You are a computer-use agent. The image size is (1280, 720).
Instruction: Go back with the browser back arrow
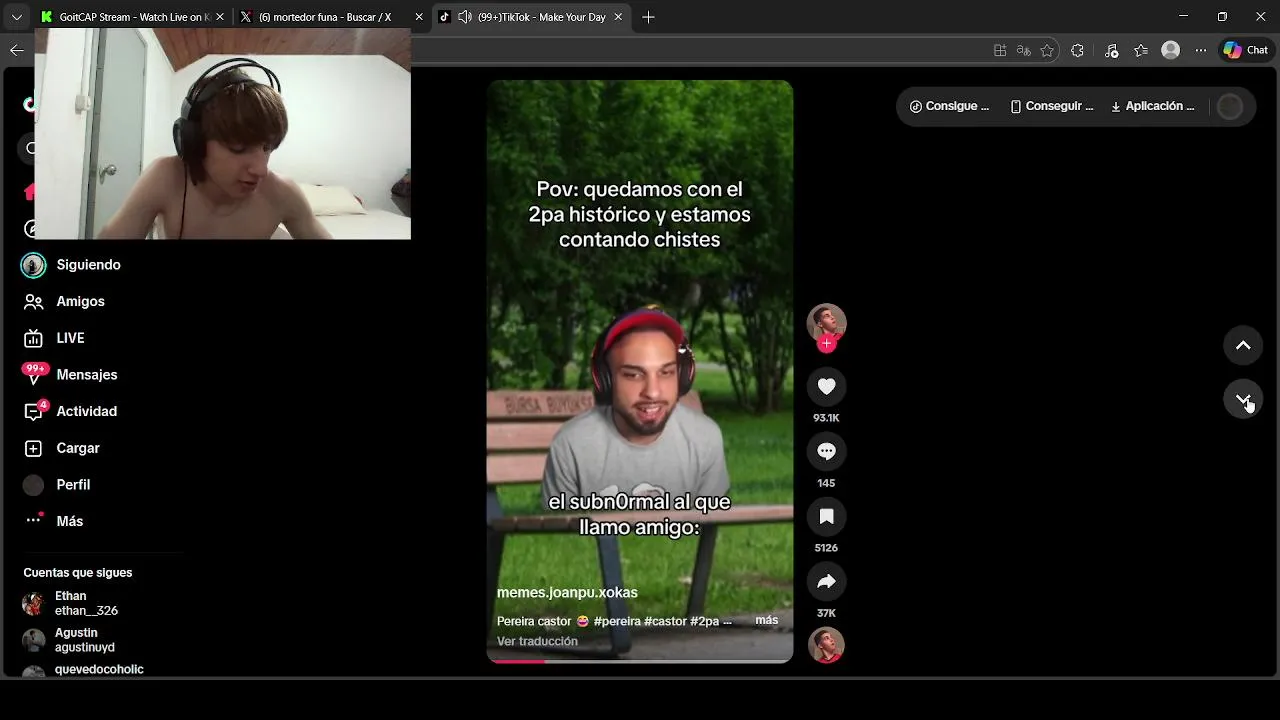point(16,50)
